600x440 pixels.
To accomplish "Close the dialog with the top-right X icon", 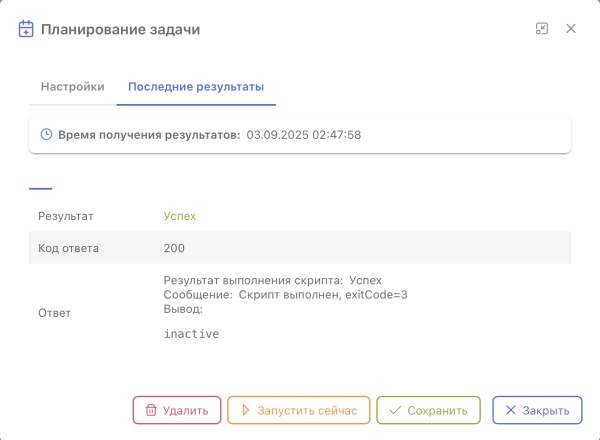I will [x=571, y=29].
